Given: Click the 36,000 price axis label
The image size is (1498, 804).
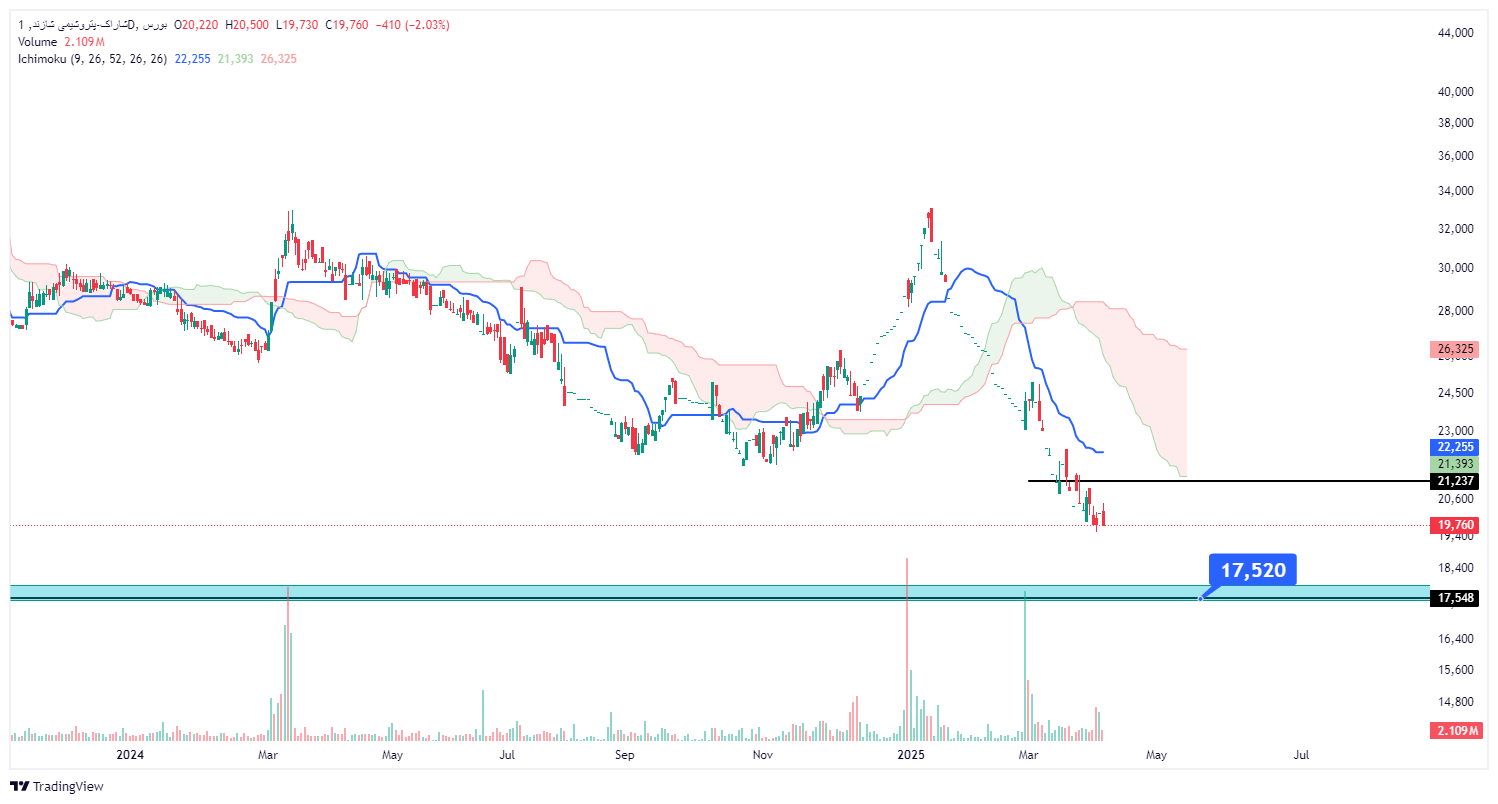Looking at the screenshot, I should (1455, 156).
